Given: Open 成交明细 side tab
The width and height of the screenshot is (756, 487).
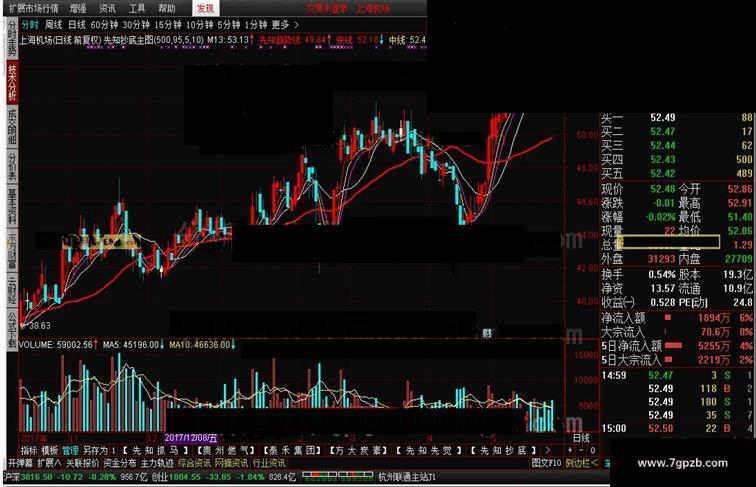Looking at the screenshot, I should pos(12,127).
